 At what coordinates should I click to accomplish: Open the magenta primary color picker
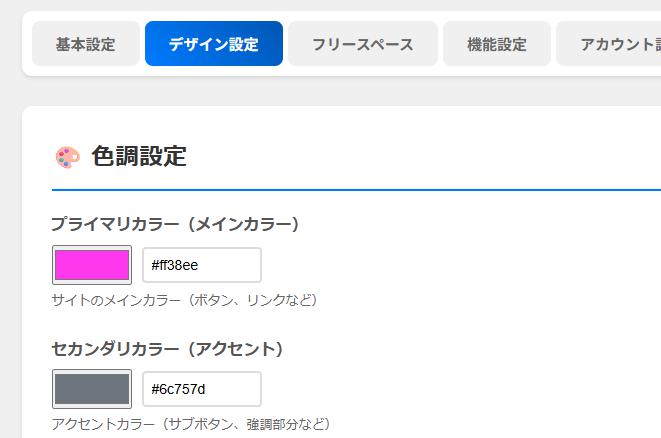pyautogui.click(x=92, y=265)
